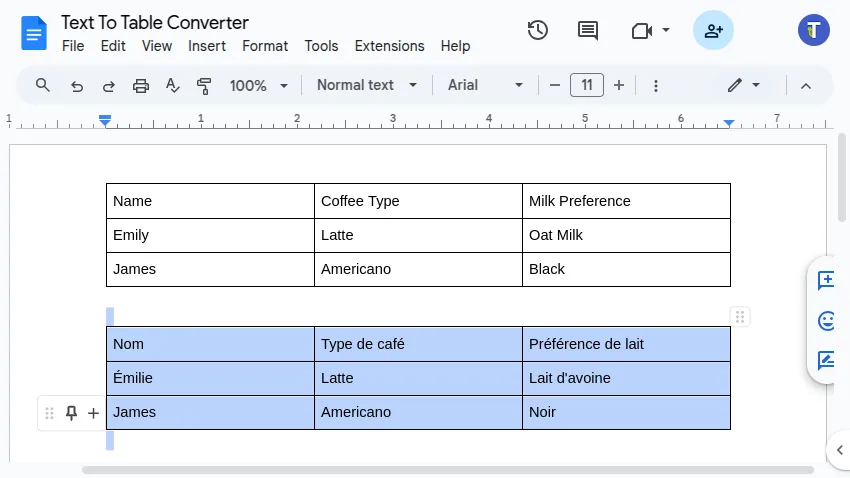The image size is (850, 478).
Task: Click the spelling and grammar check icon
Action: pyautogui.click(x=173, y=86)
